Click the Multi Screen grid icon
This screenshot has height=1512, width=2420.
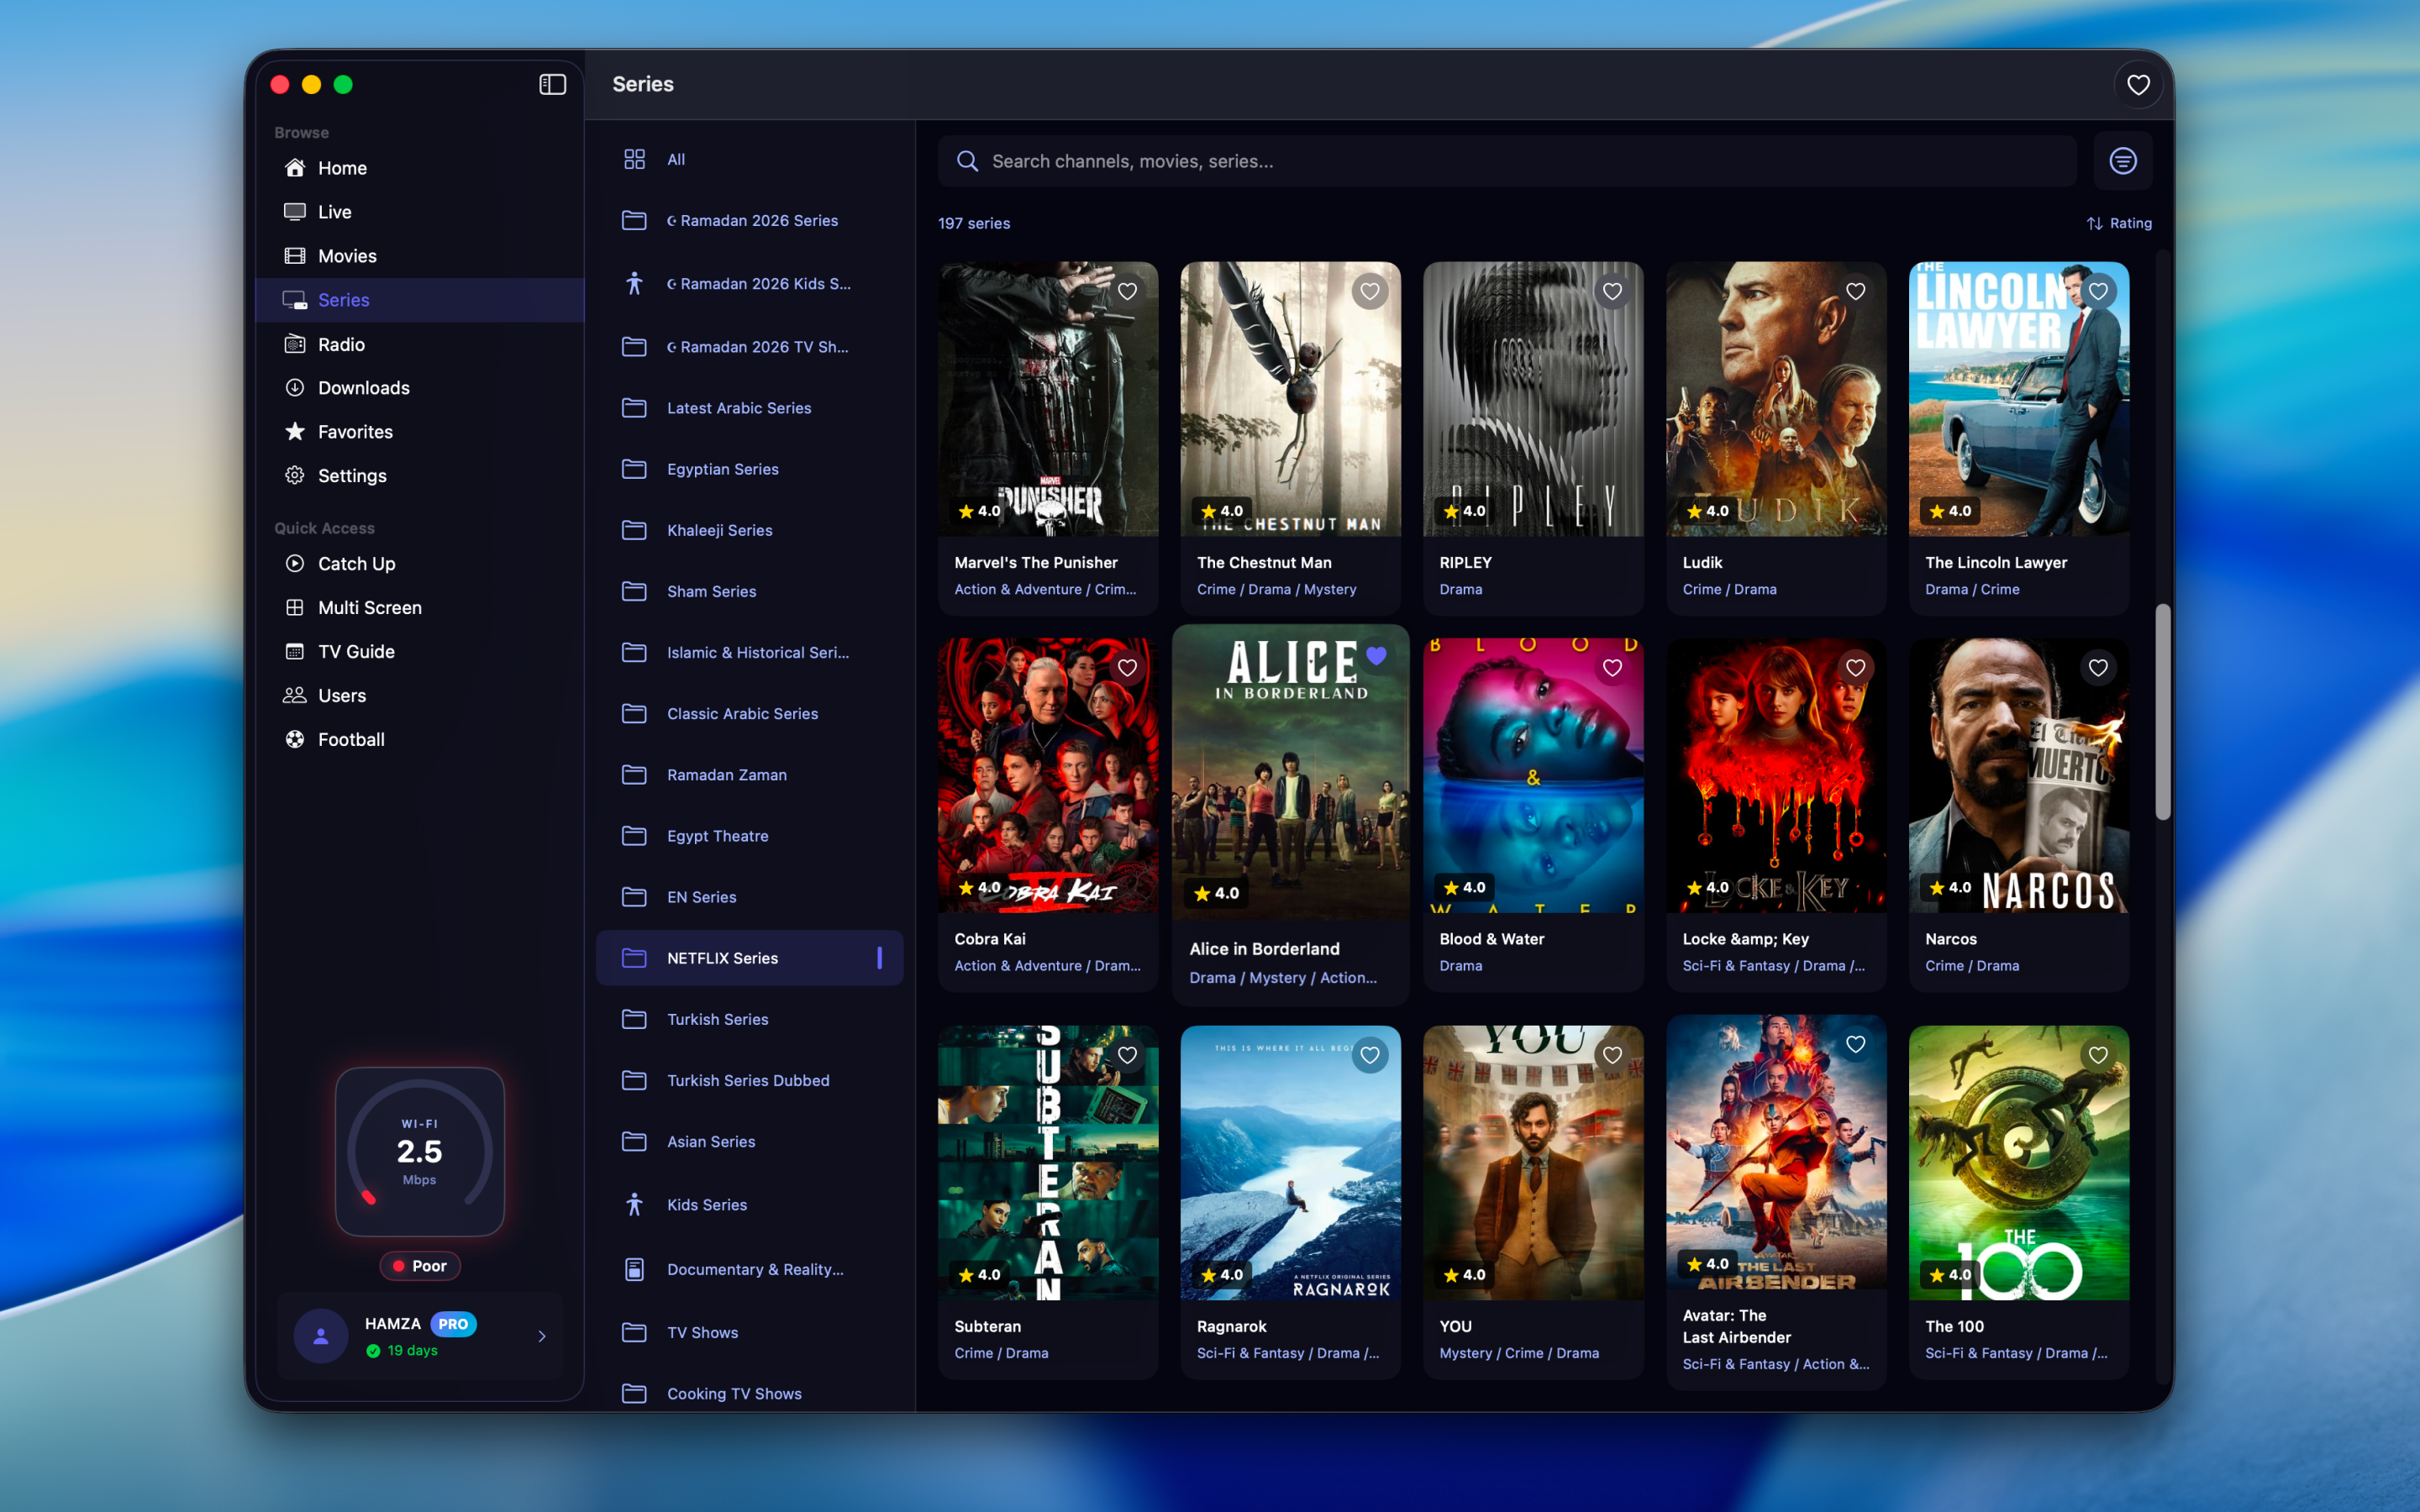tap(295, 607)
